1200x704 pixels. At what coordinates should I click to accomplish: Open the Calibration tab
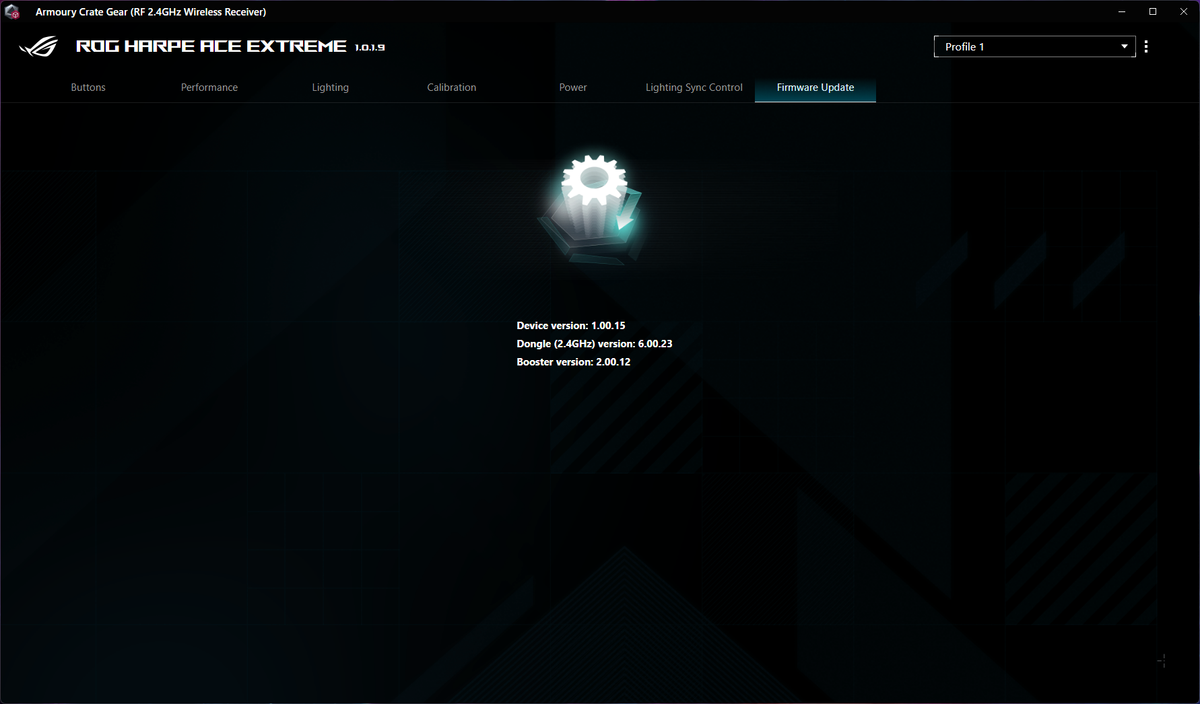pos(451,87)
